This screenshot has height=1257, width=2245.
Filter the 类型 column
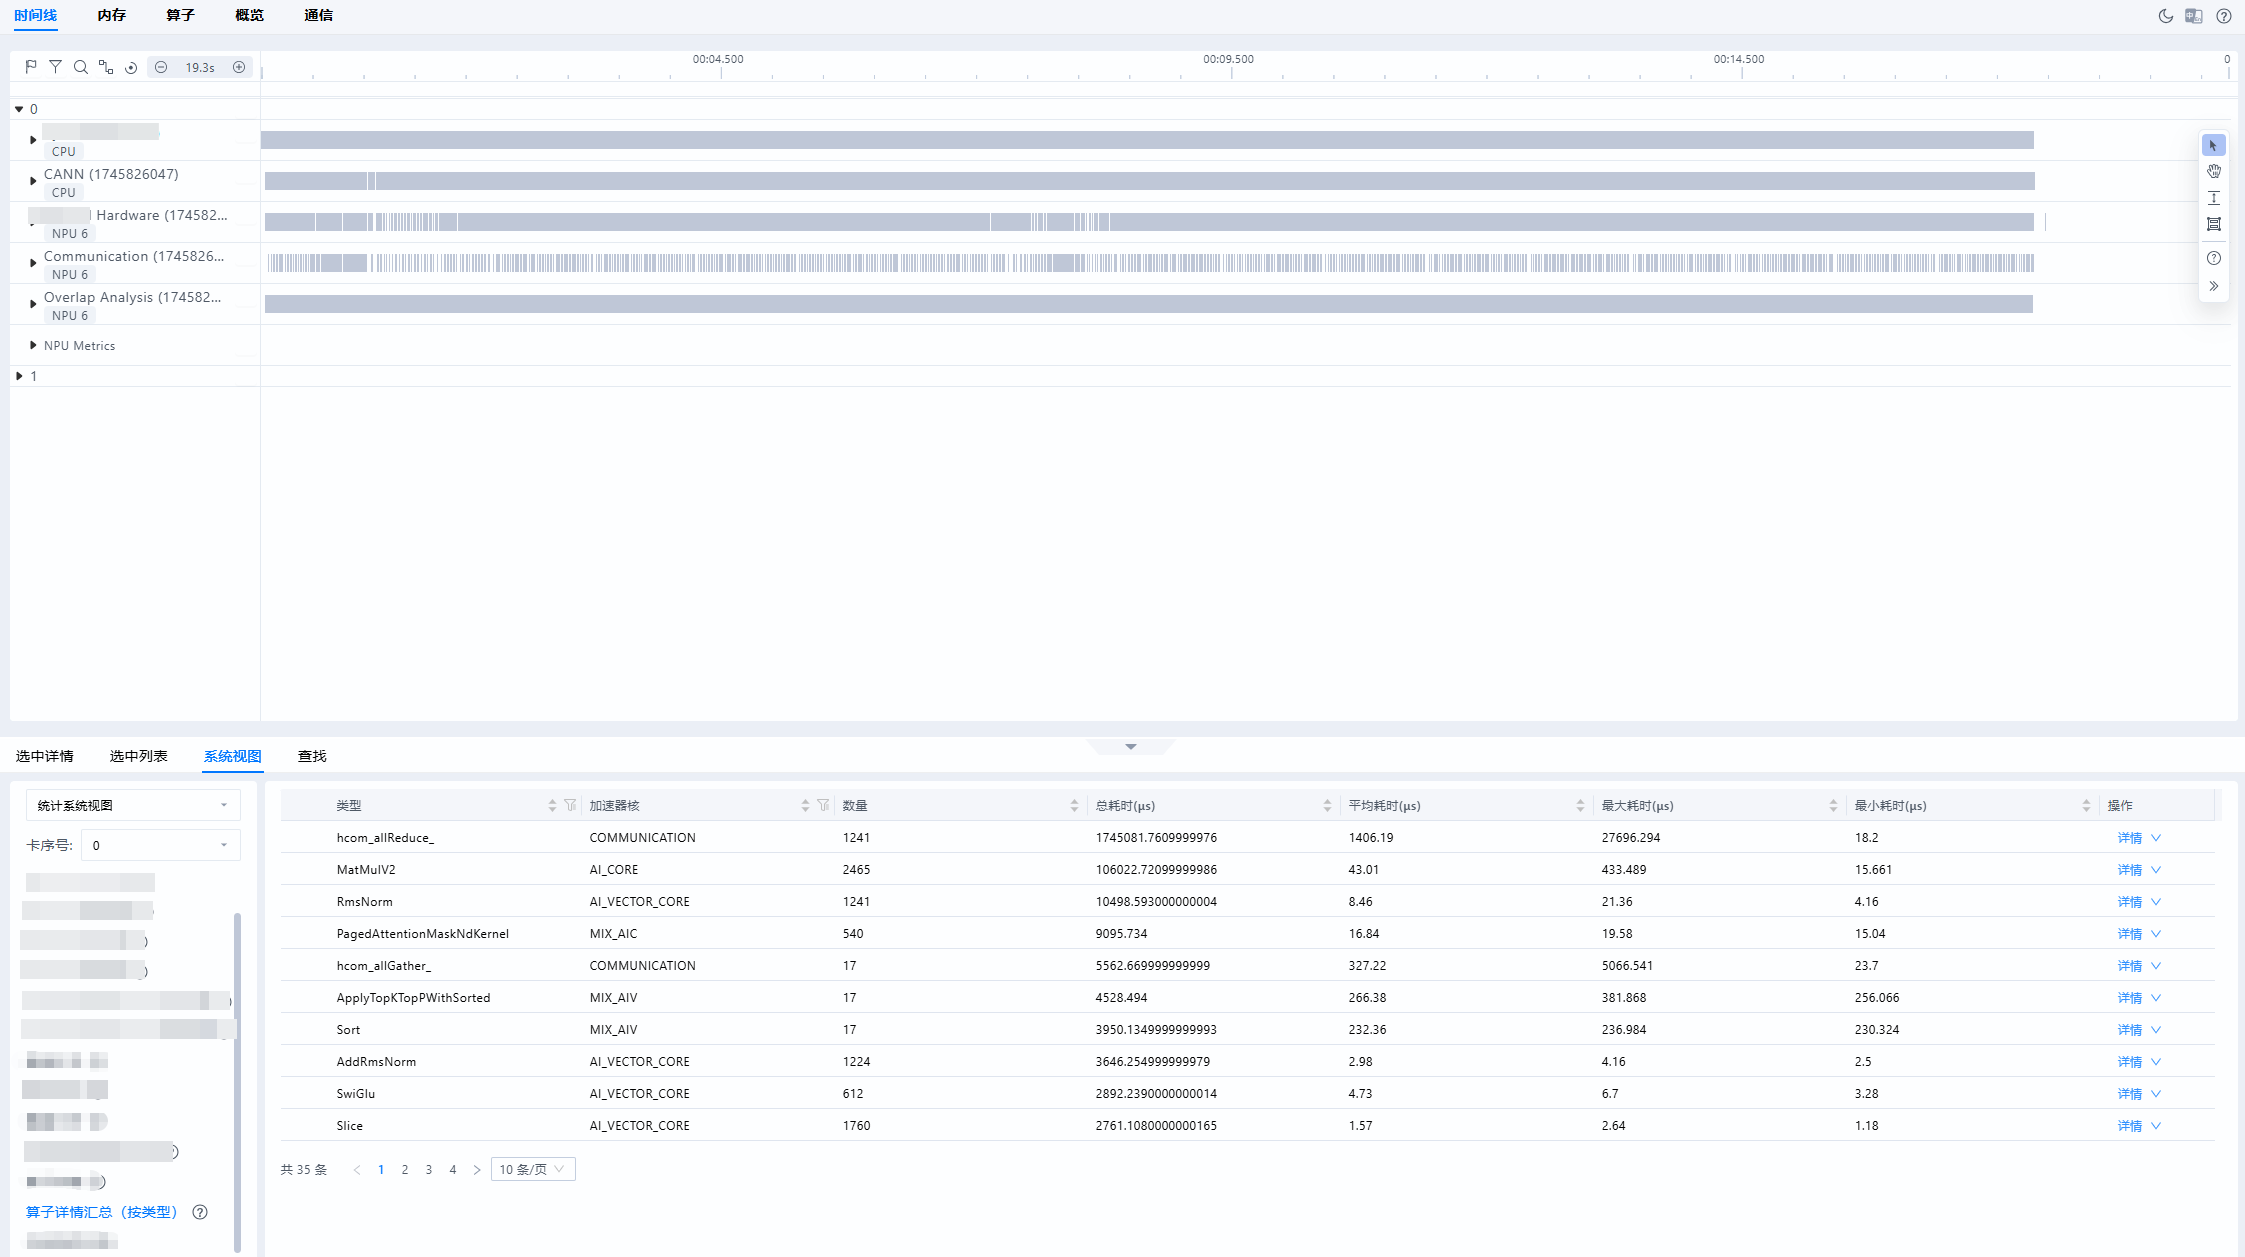[x=570, y=805]
